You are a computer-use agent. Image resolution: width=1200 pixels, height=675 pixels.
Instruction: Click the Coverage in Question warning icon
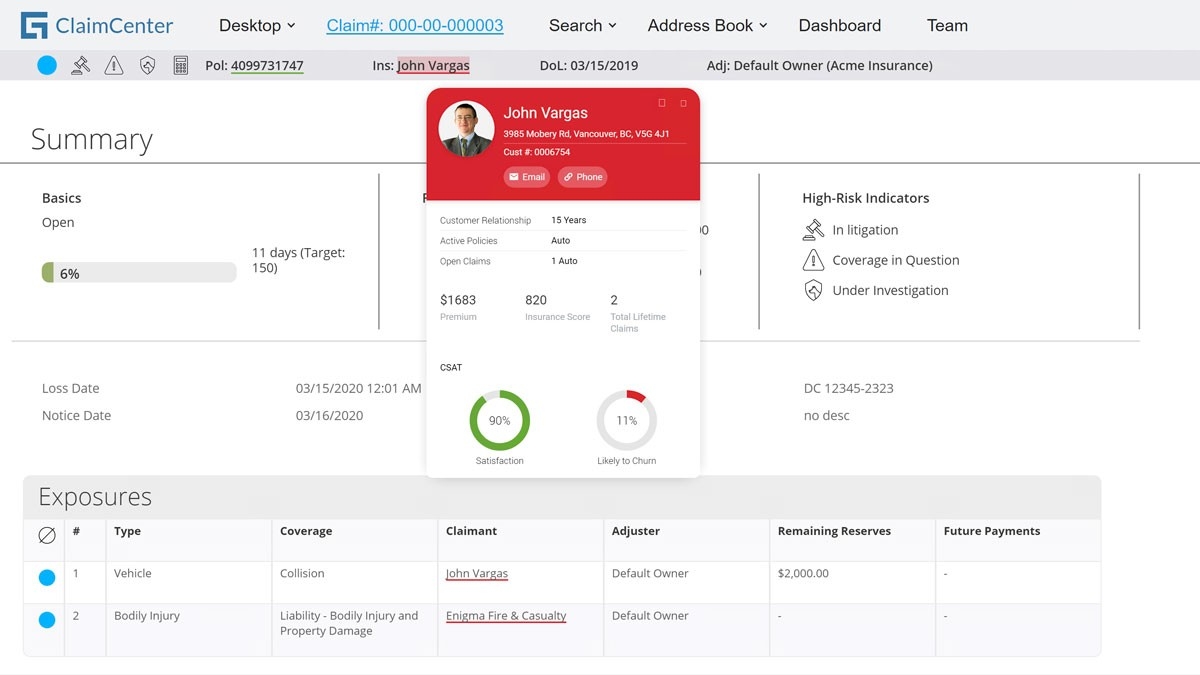tap(816, 260)
